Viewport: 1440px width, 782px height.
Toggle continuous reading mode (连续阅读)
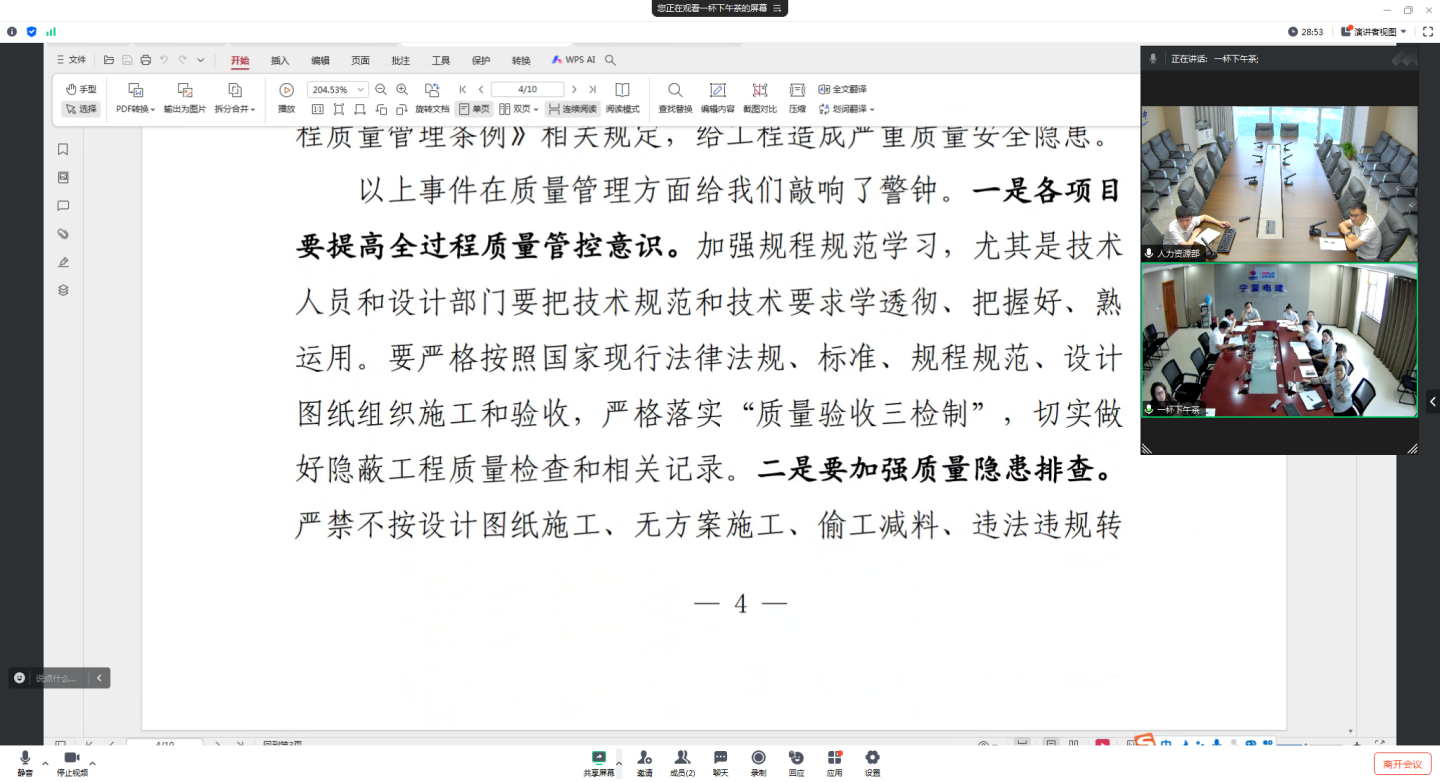pos(573,109)
